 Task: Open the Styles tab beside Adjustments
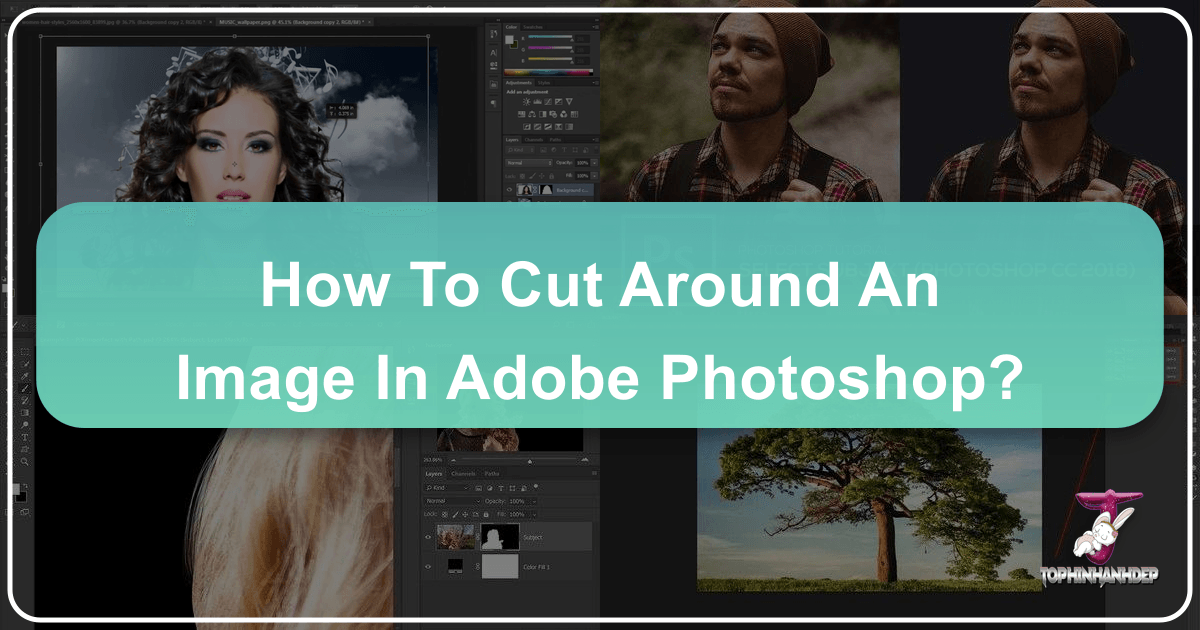point(545,83)
